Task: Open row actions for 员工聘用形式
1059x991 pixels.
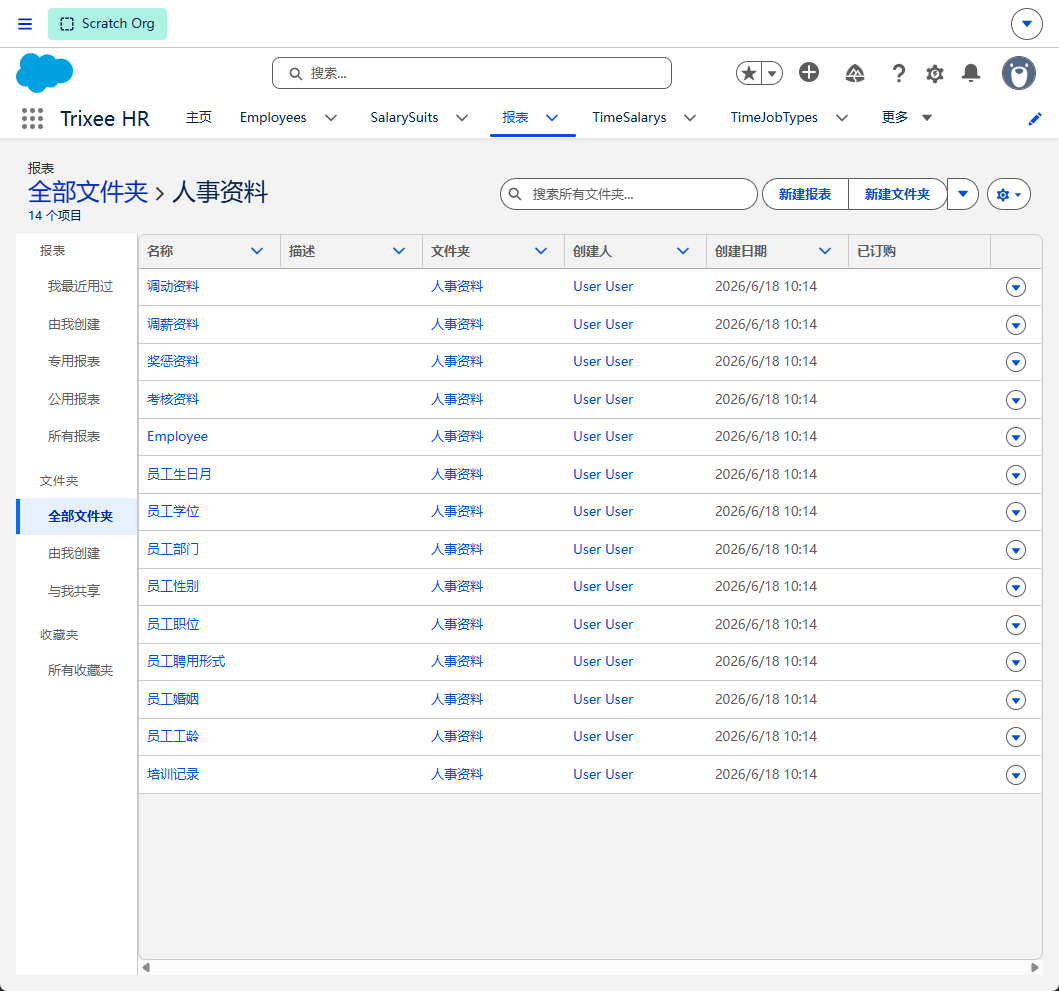Action: (x=1015, y=662)
